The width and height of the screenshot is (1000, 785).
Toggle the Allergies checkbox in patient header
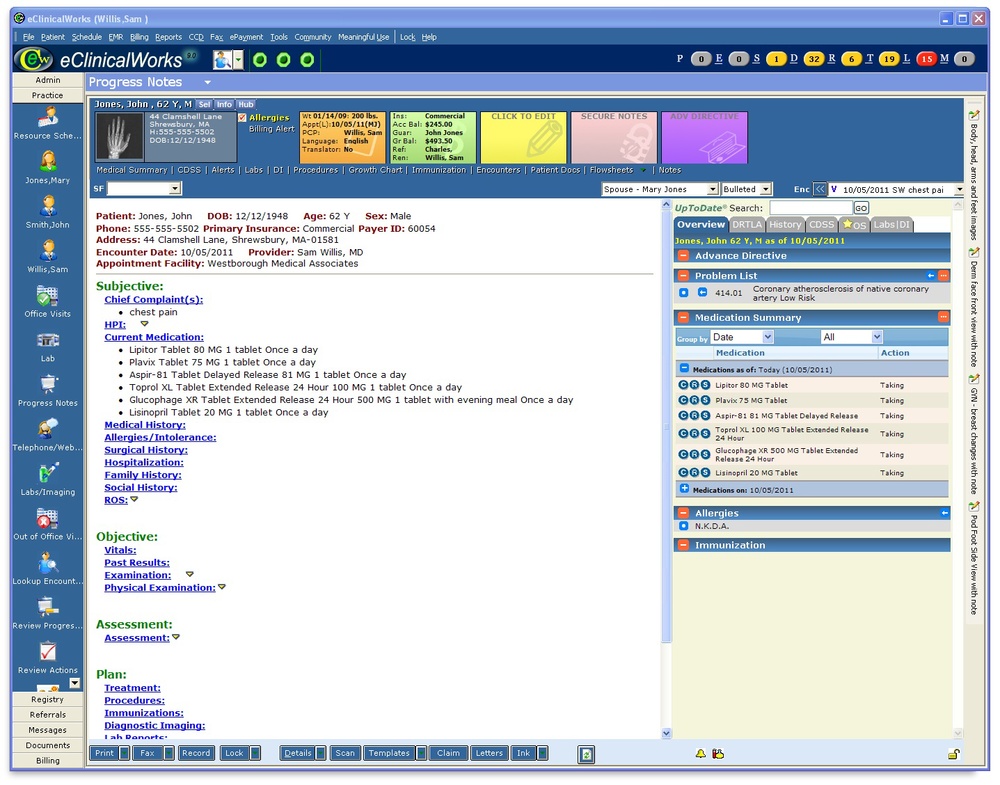(x=242, y=117)
